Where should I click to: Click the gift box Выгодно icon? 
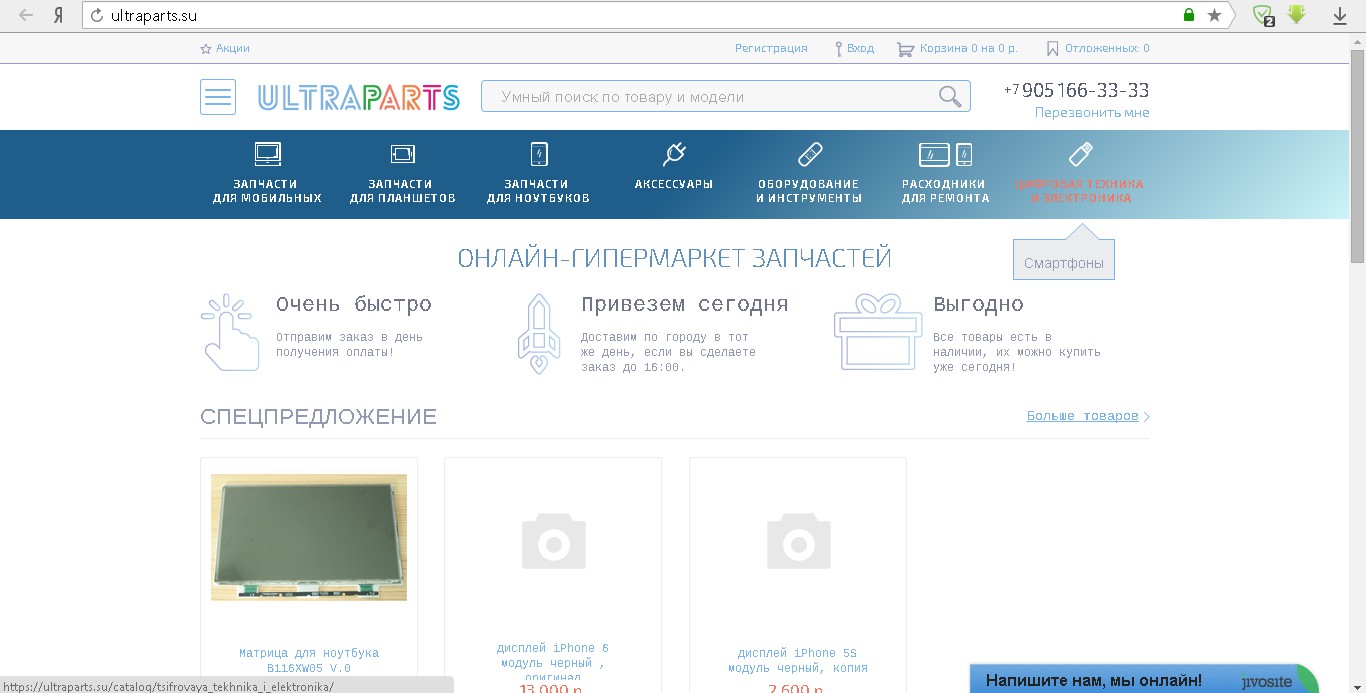point(879,332)
